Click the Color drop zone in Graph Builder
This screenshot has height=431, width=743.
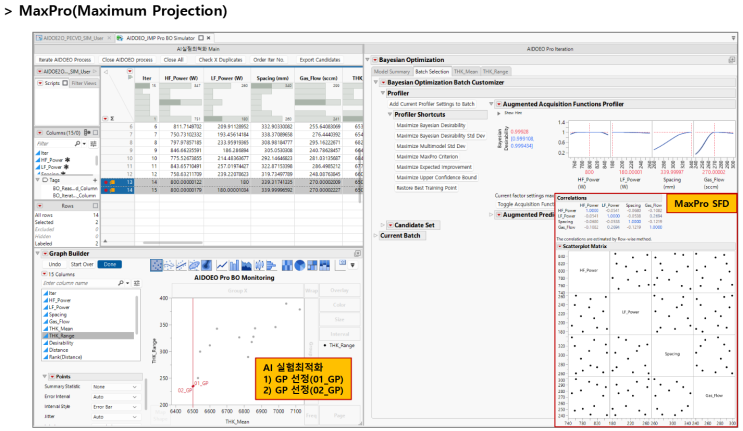click(339, 305)
